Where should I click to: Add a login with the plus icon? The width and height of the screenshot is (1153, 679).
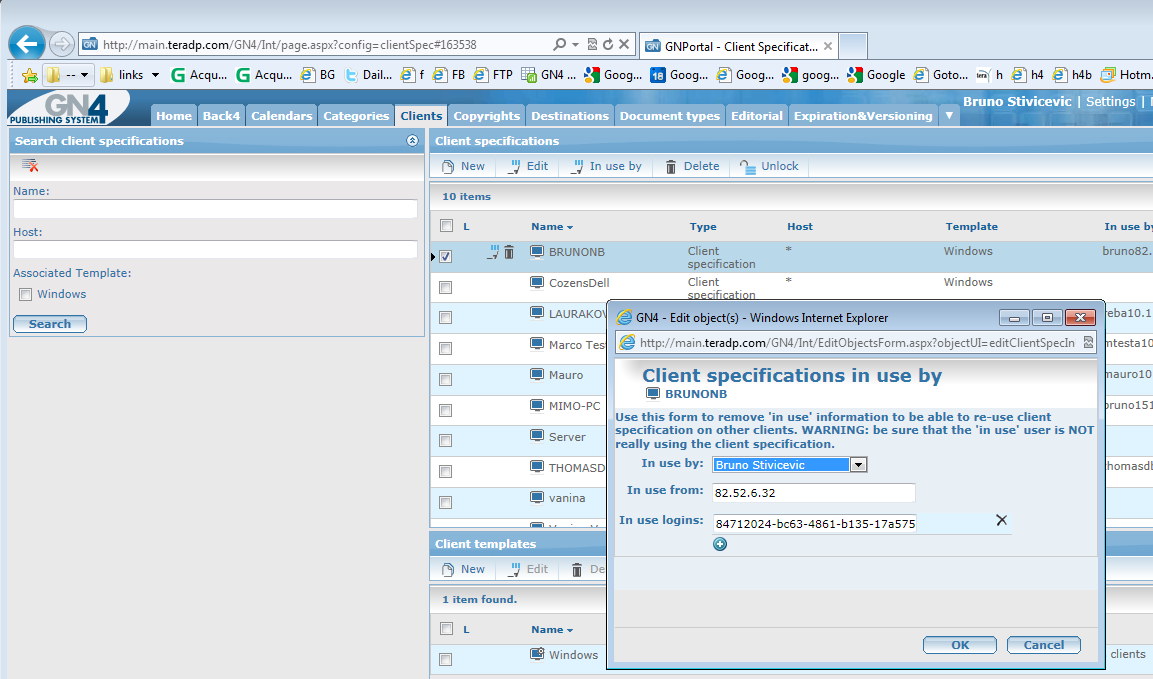point(720,544)
